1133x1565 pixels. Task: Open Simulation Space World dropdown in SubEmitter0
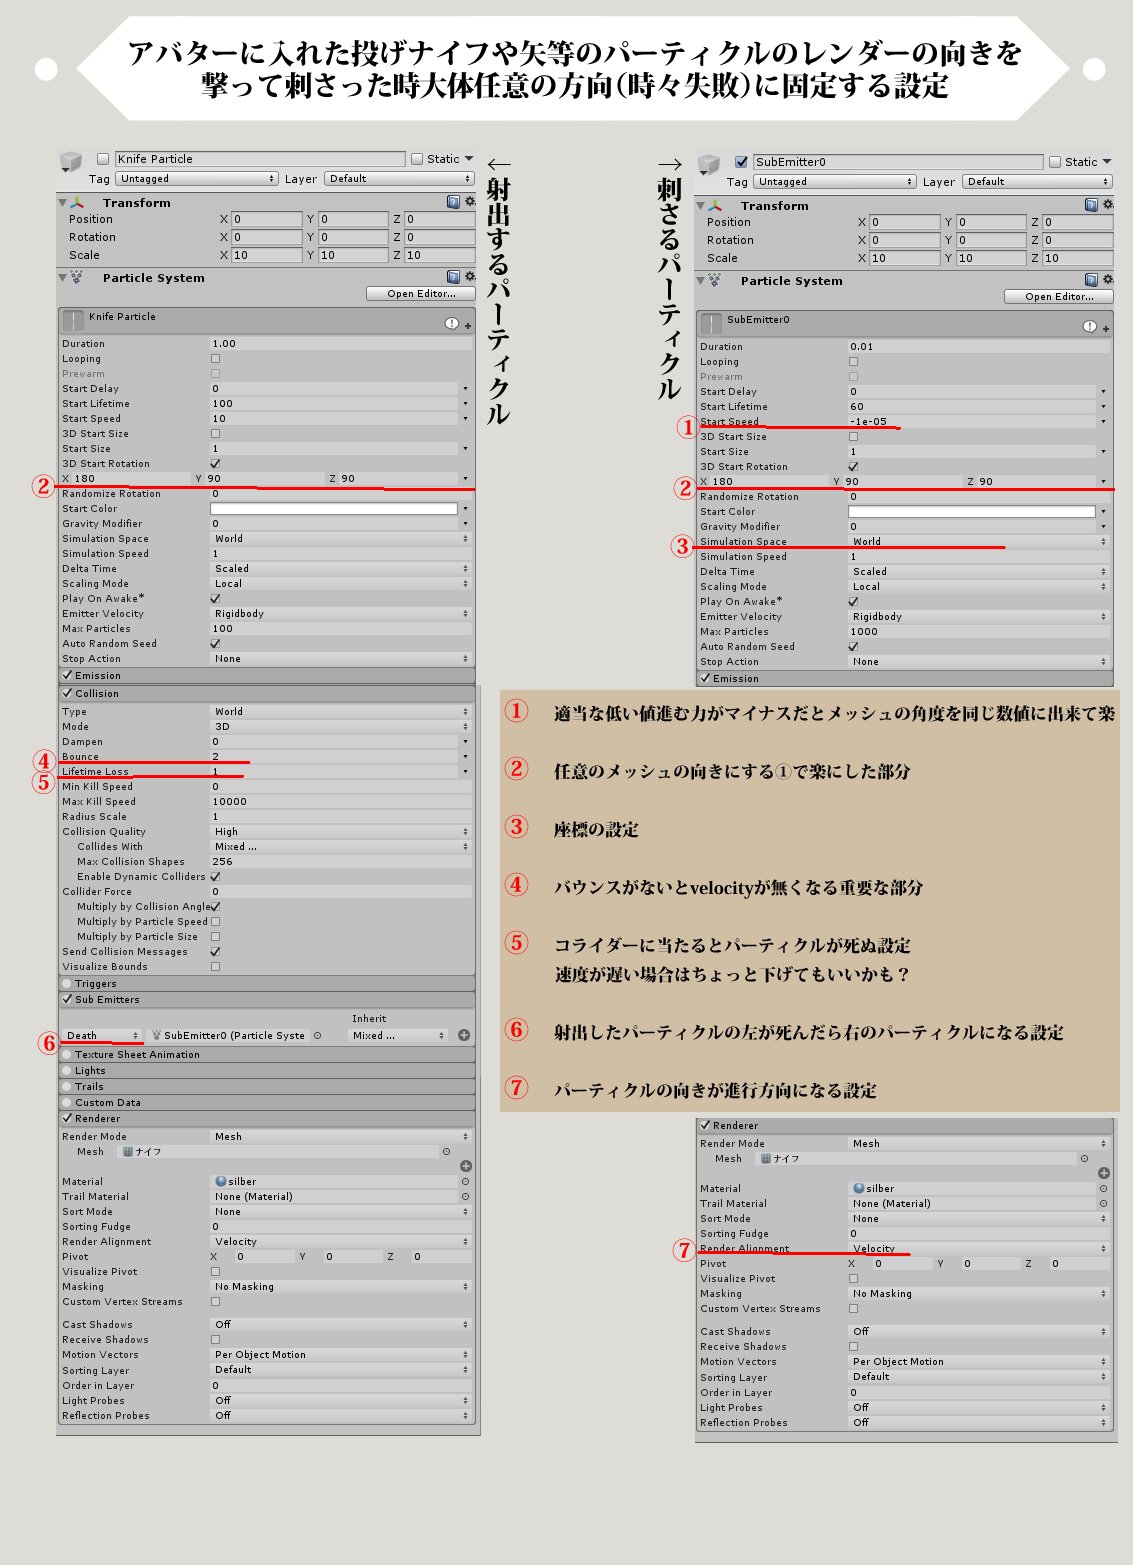979,541
